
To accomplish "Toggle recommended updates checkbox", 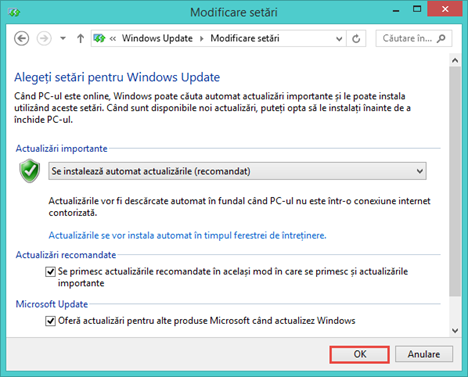I will tap(50, 272).
